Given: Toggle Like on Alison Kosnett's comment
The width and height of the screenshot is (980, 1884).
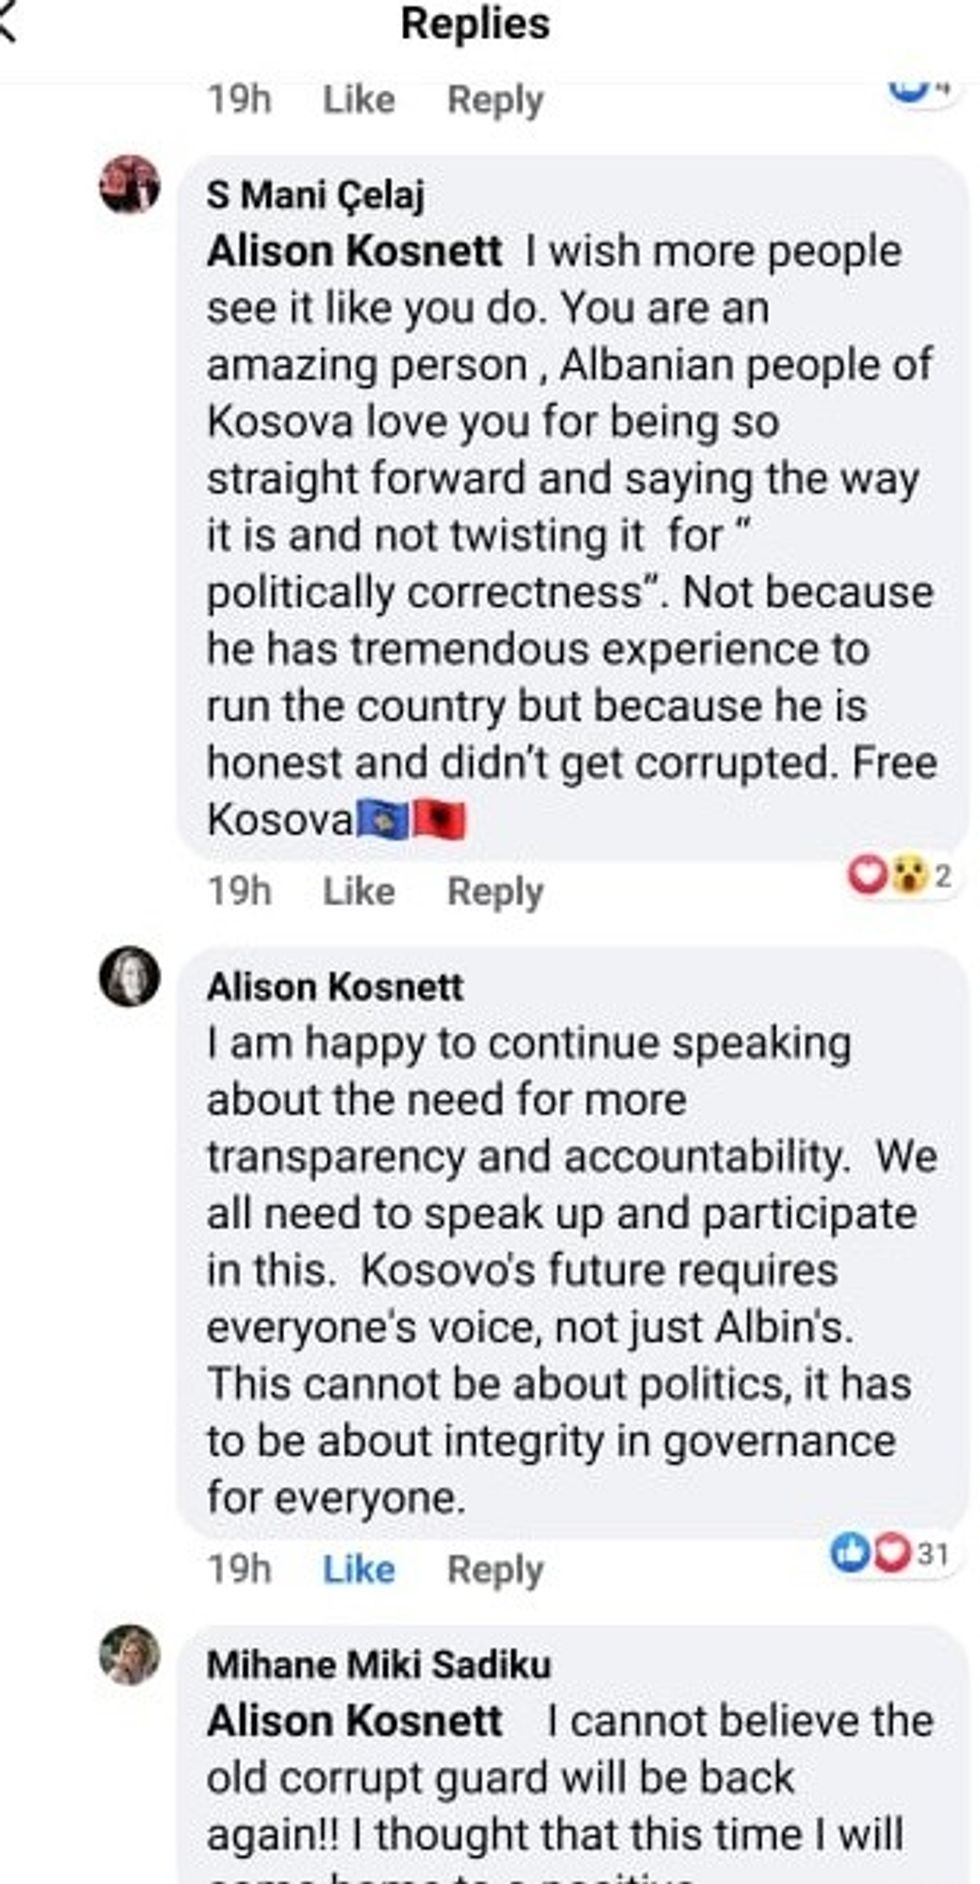Looking at the screenshot, I should click(359, 1569).
